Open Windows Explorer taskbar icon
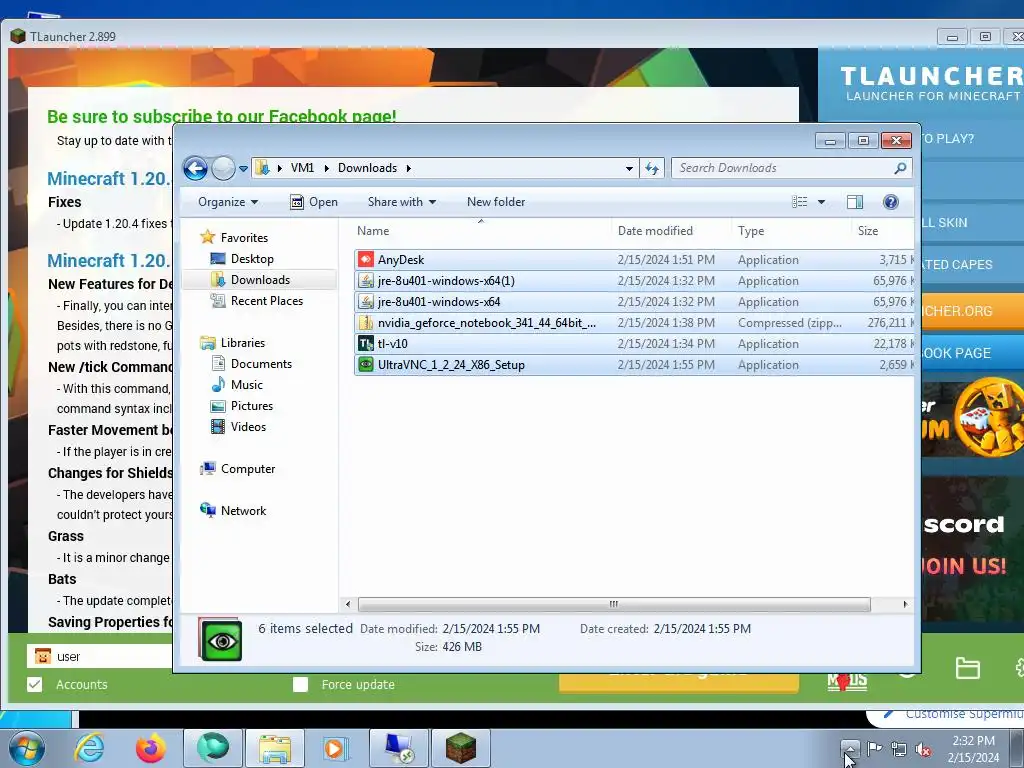The image size is (1024, 768). tap(275, 748)
